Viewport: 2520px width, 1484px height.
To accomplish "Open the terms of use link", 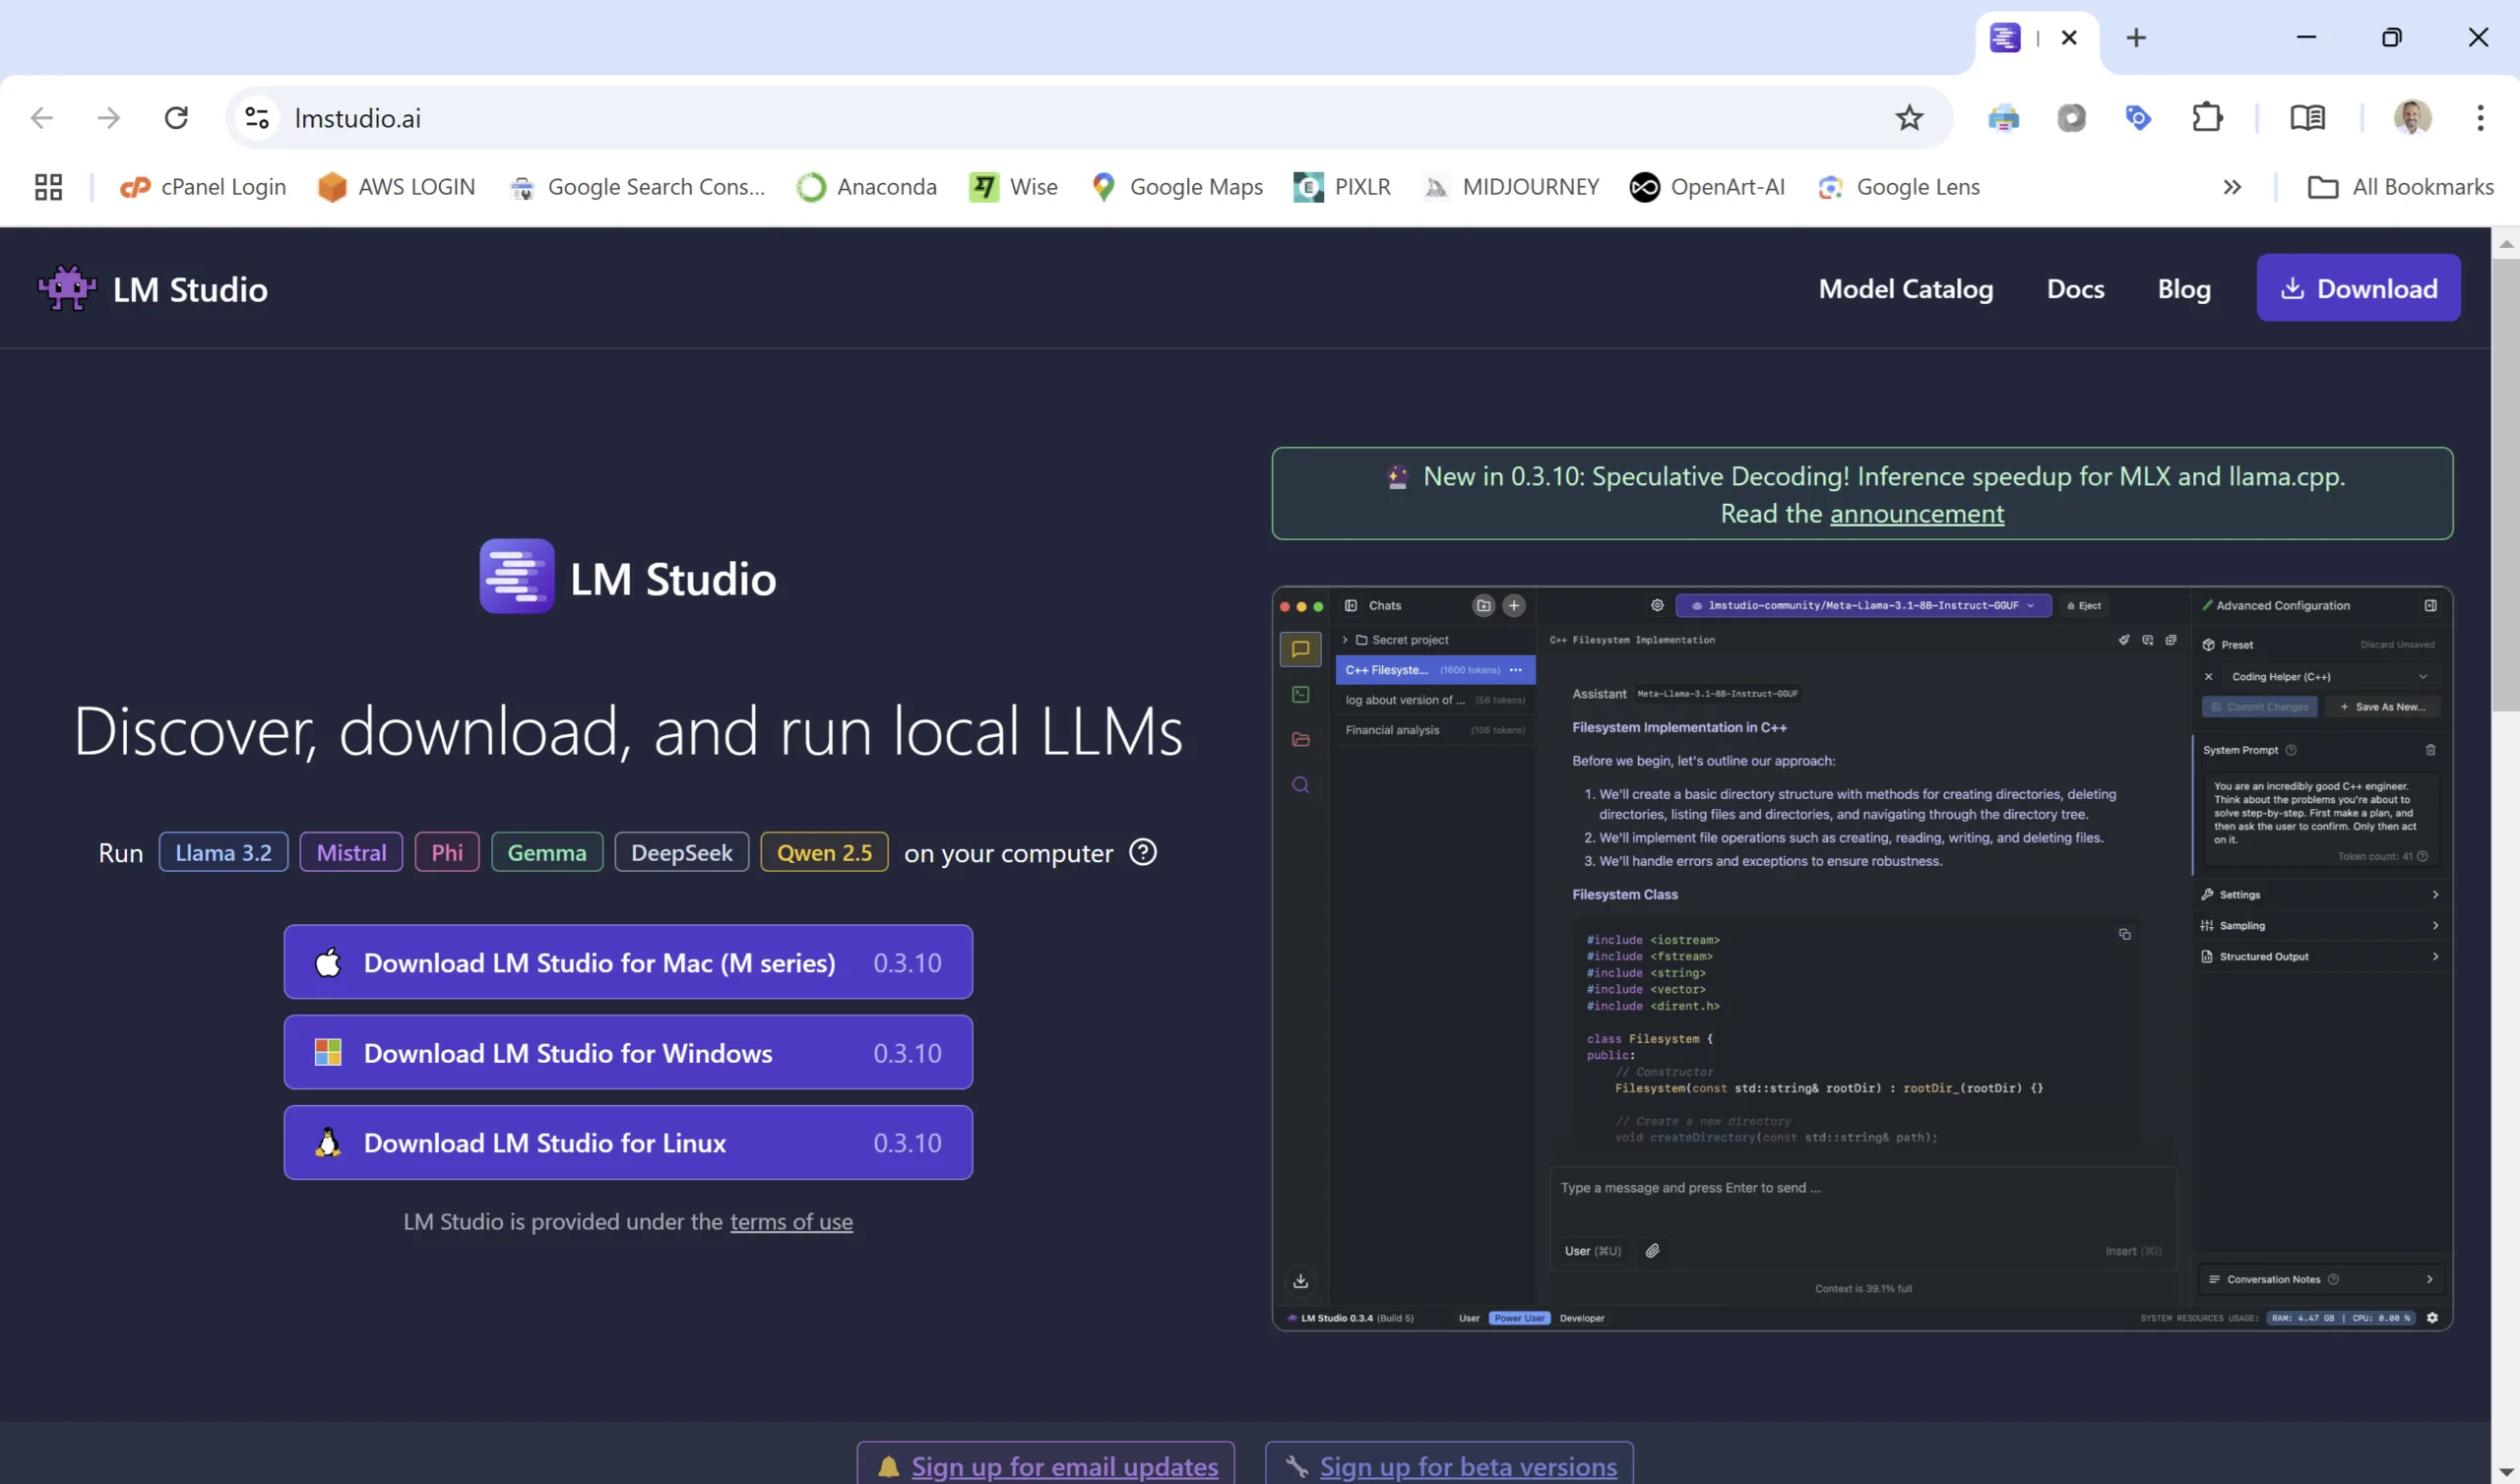I will (791, 1222).
